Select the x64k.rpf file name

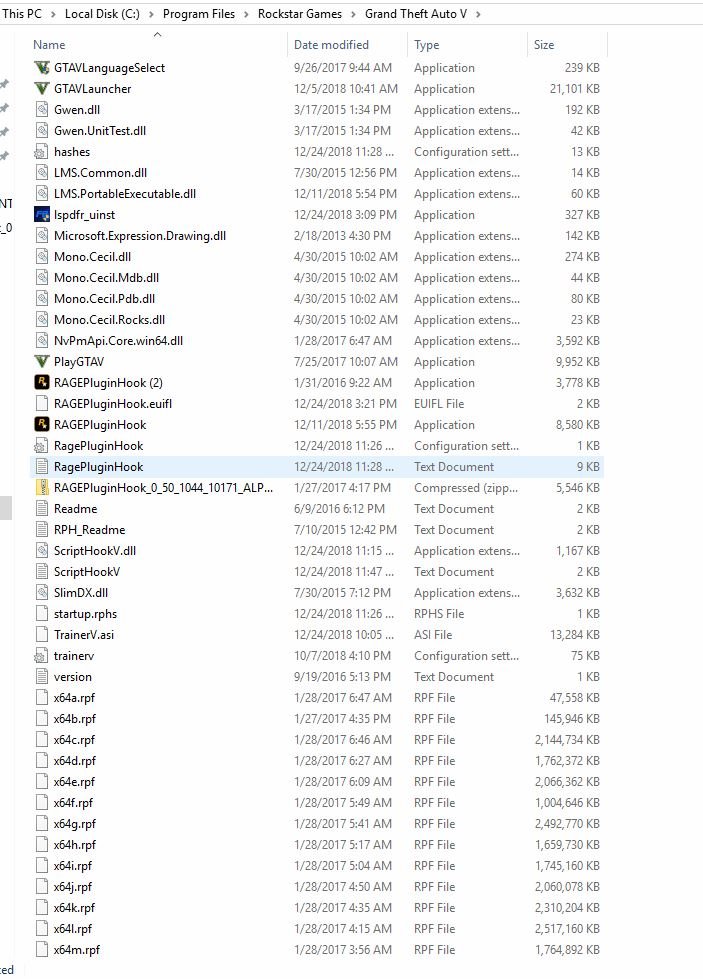(74, 908)
